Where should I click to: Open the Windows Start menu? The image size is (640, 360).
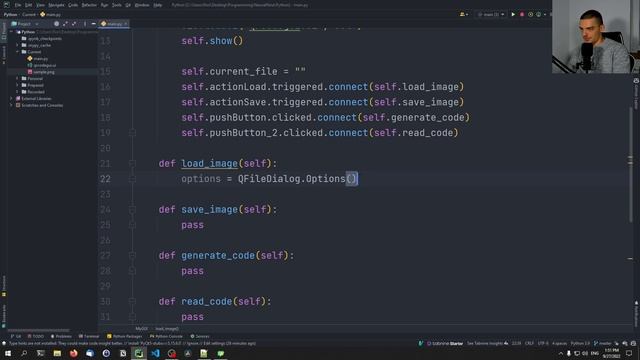[8, 353]
